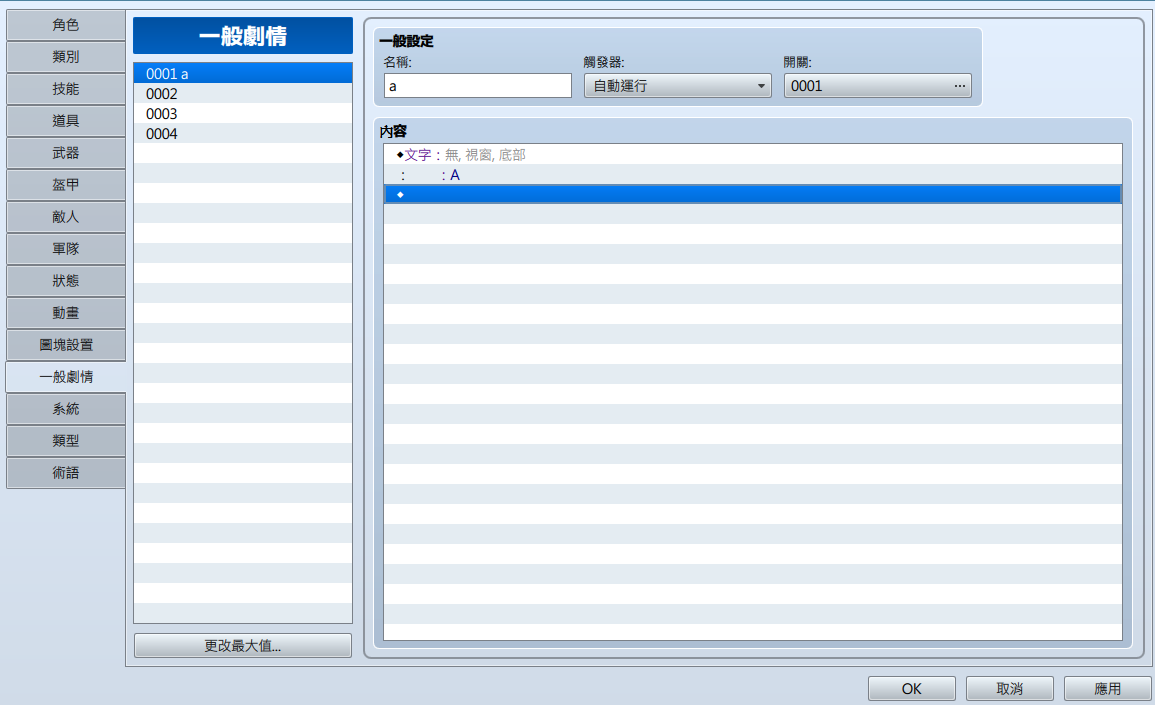Open the 動畫 tab
The height and width of the screenshot is (705, 1155).
pyautogui.click(x=66, y=313)
